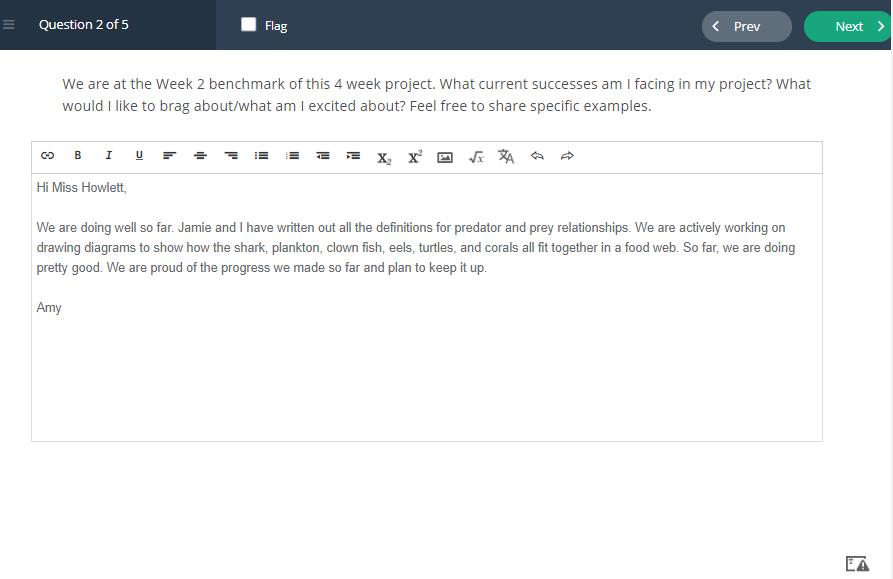
Task: Apply superscript formatting
Action: point(415,157)
